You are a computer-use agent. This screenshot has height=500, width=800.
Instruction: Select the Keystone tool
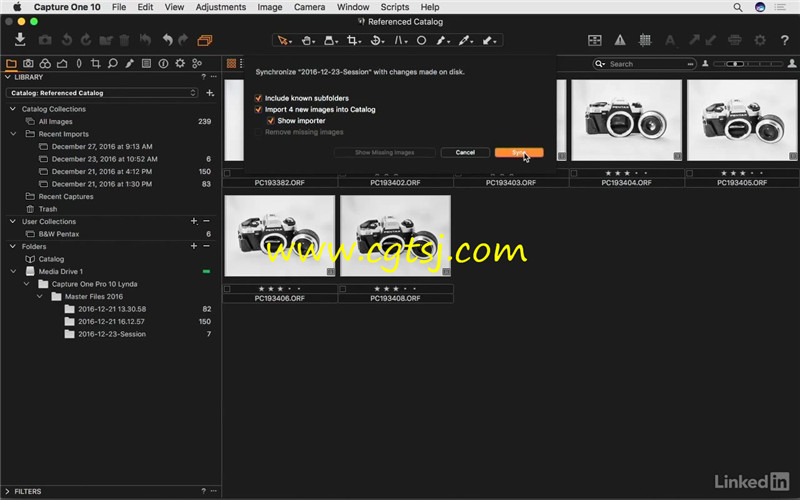(x=400, y=40)
